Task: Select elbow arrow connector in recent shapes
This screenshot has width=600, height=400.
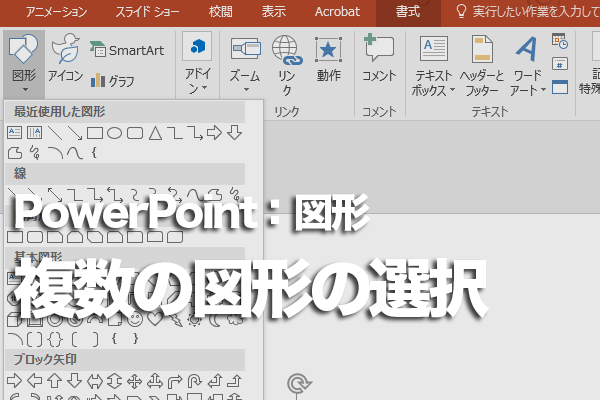Action: point(195,133)
